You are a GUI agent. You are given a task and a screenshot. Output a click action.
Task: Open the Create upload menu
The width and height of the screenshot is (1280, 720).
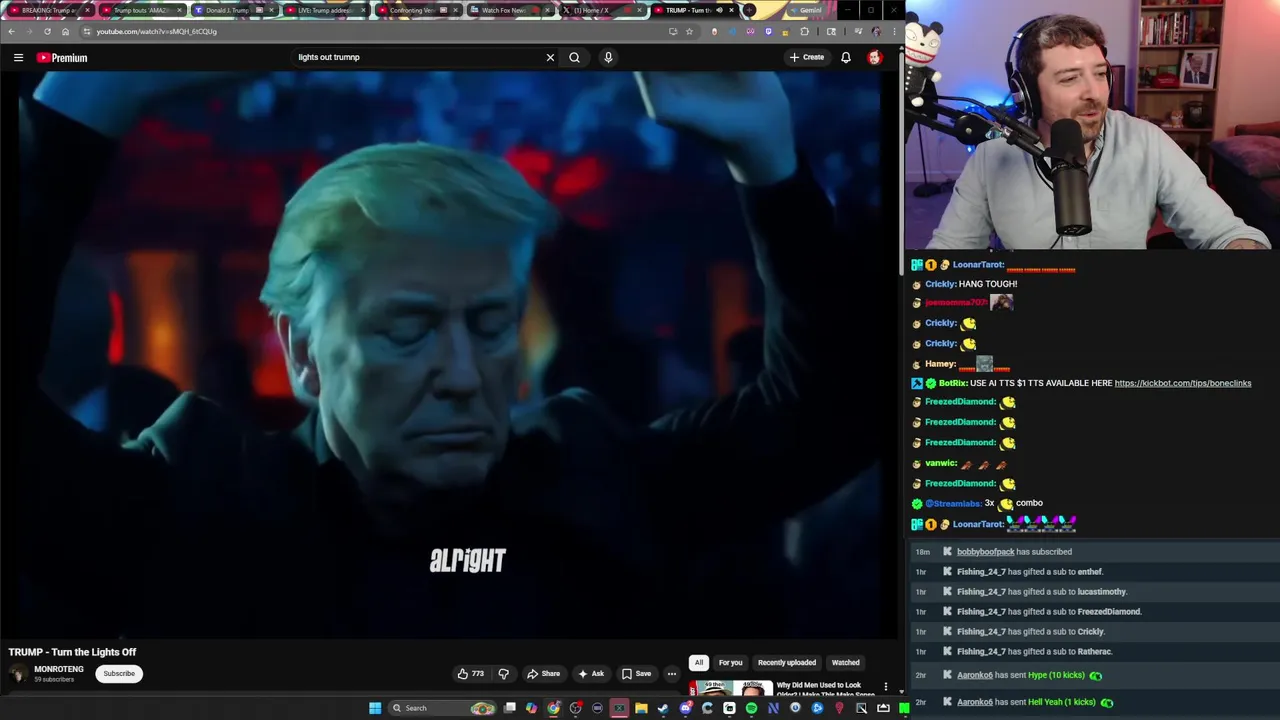click(x=807, y=57)
